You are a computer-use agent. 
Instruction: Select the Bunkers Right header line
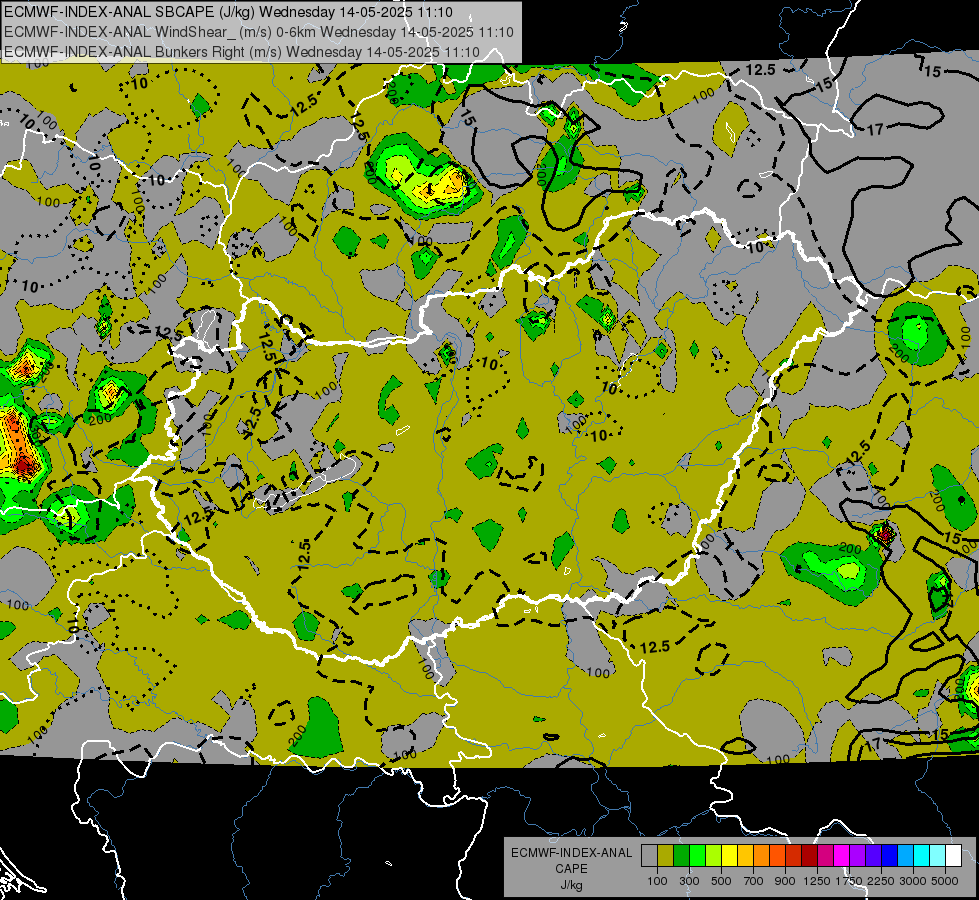242,52
